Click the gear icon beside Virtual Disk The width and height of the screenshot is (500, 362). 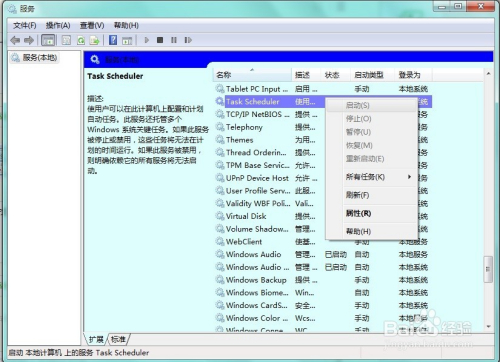click(x=220, y=216)
